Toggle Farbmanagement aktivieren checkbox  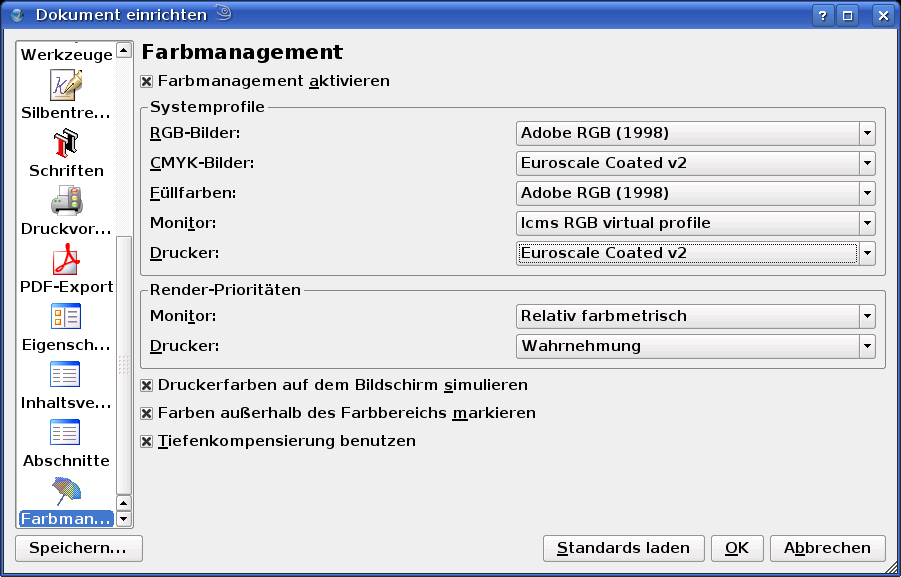pos(147,82)
